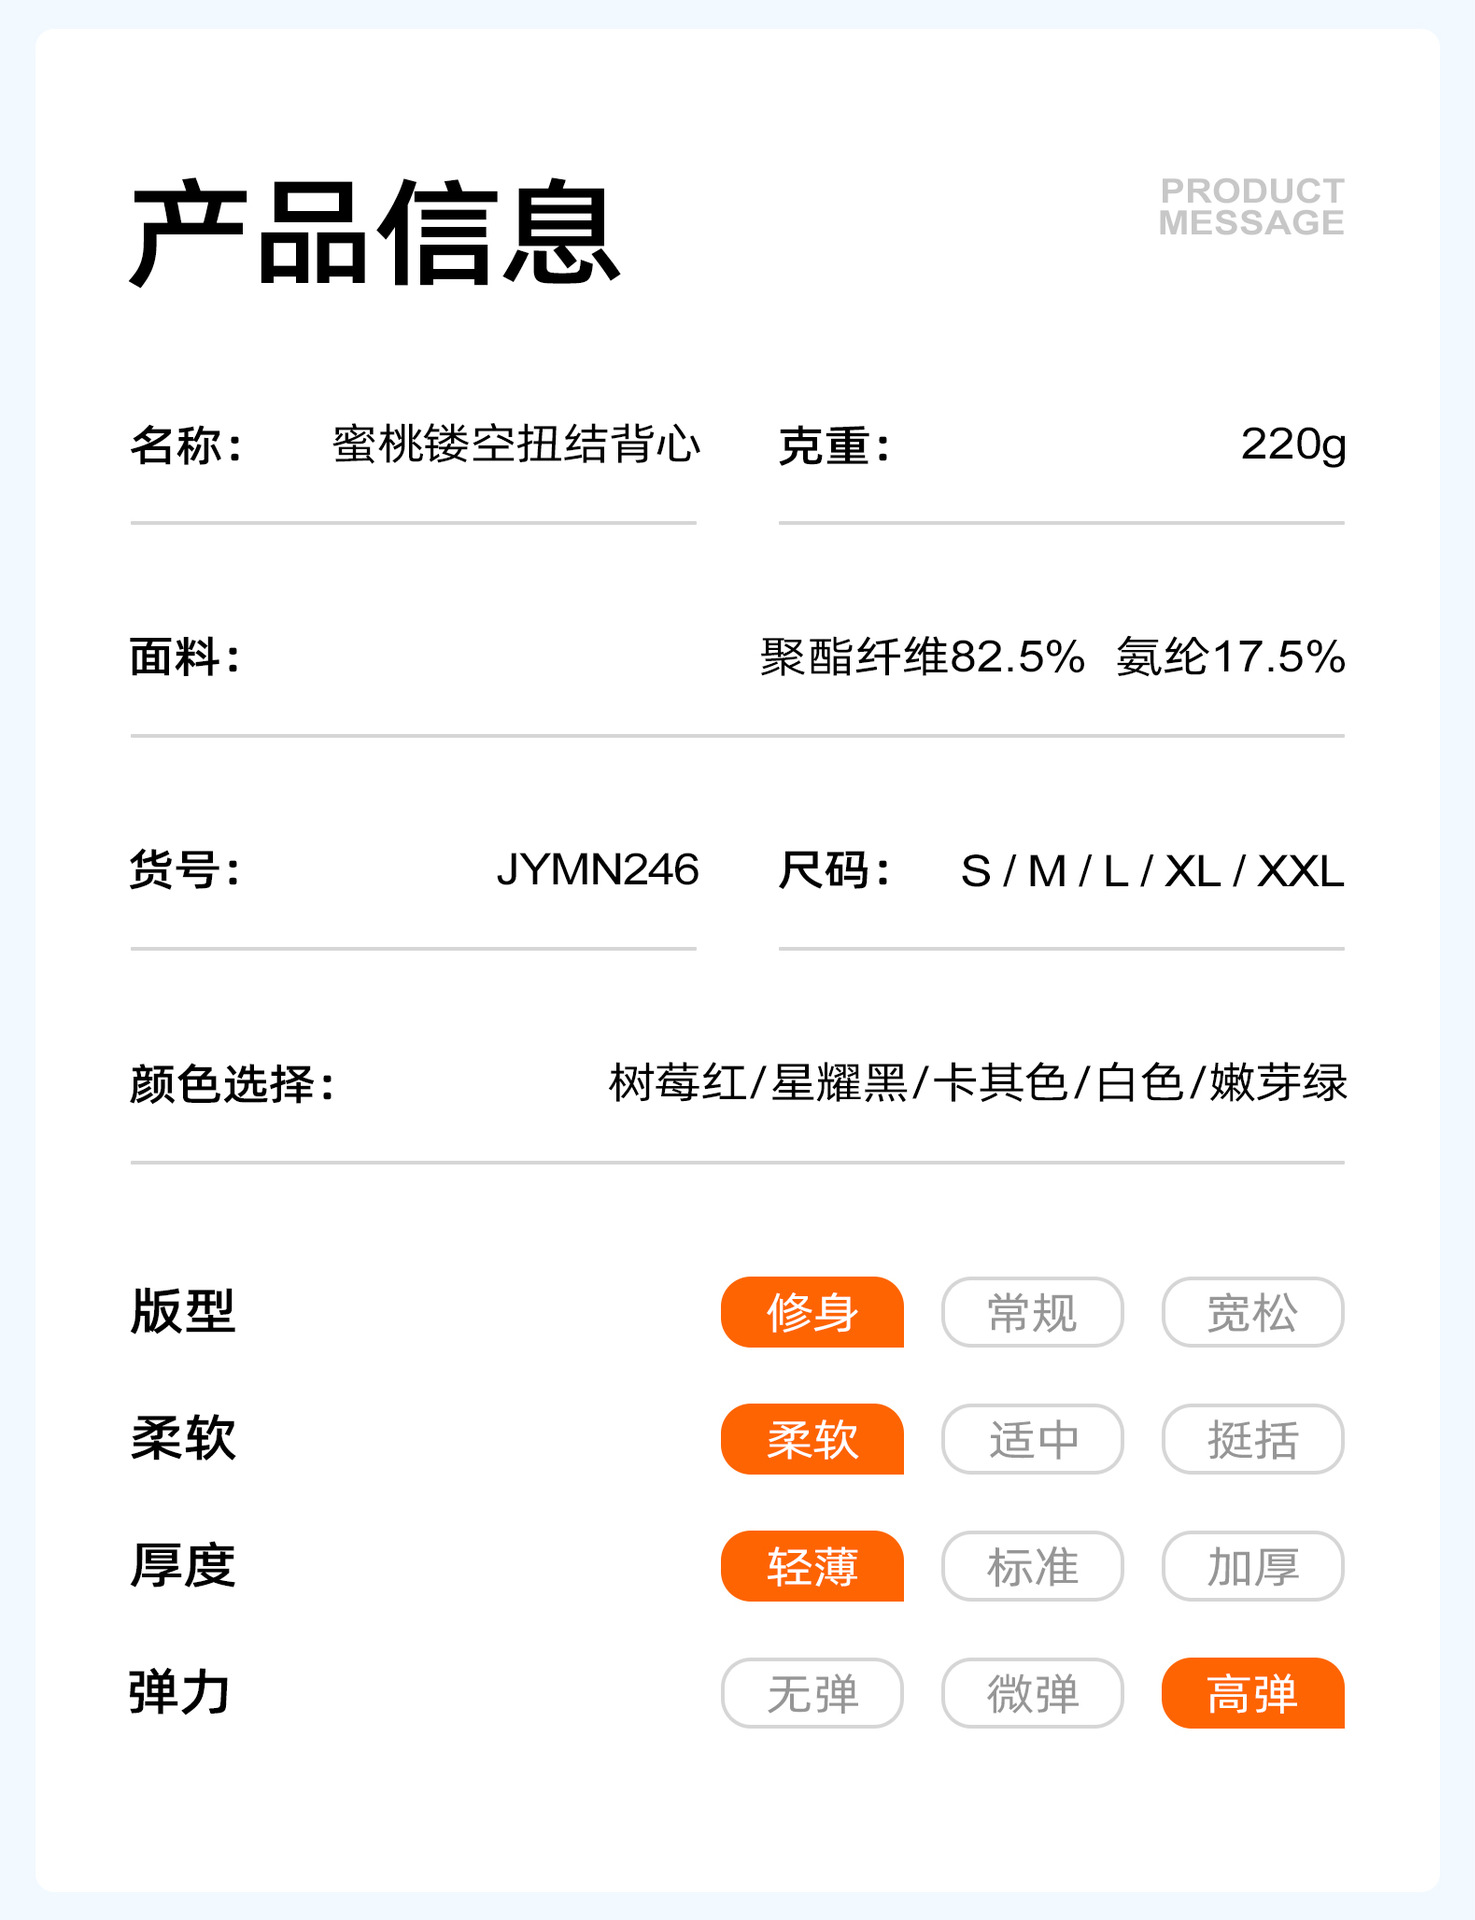Choose the 微弹 elasticity pill
1475x1920 pixels.
click(x=1032, y=1693)
